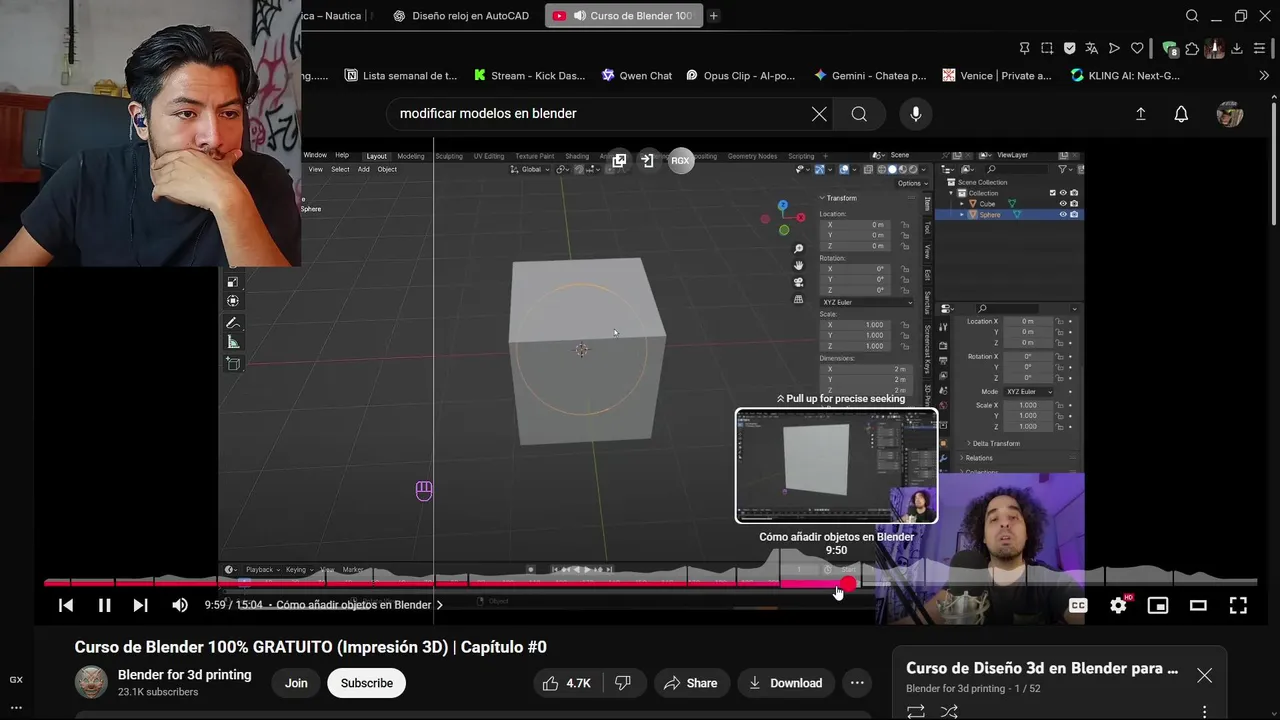This screenshot has width=1280, height=720.
Task: Pause the YouTube video
Action: point(104,605)
